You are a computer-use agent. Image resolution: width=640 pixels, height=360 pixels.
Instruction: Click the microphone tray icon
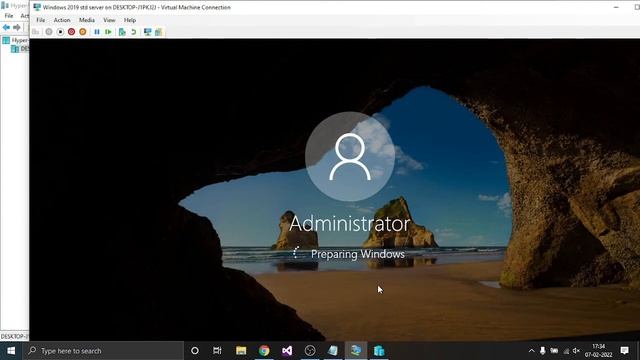click(542, 351)
